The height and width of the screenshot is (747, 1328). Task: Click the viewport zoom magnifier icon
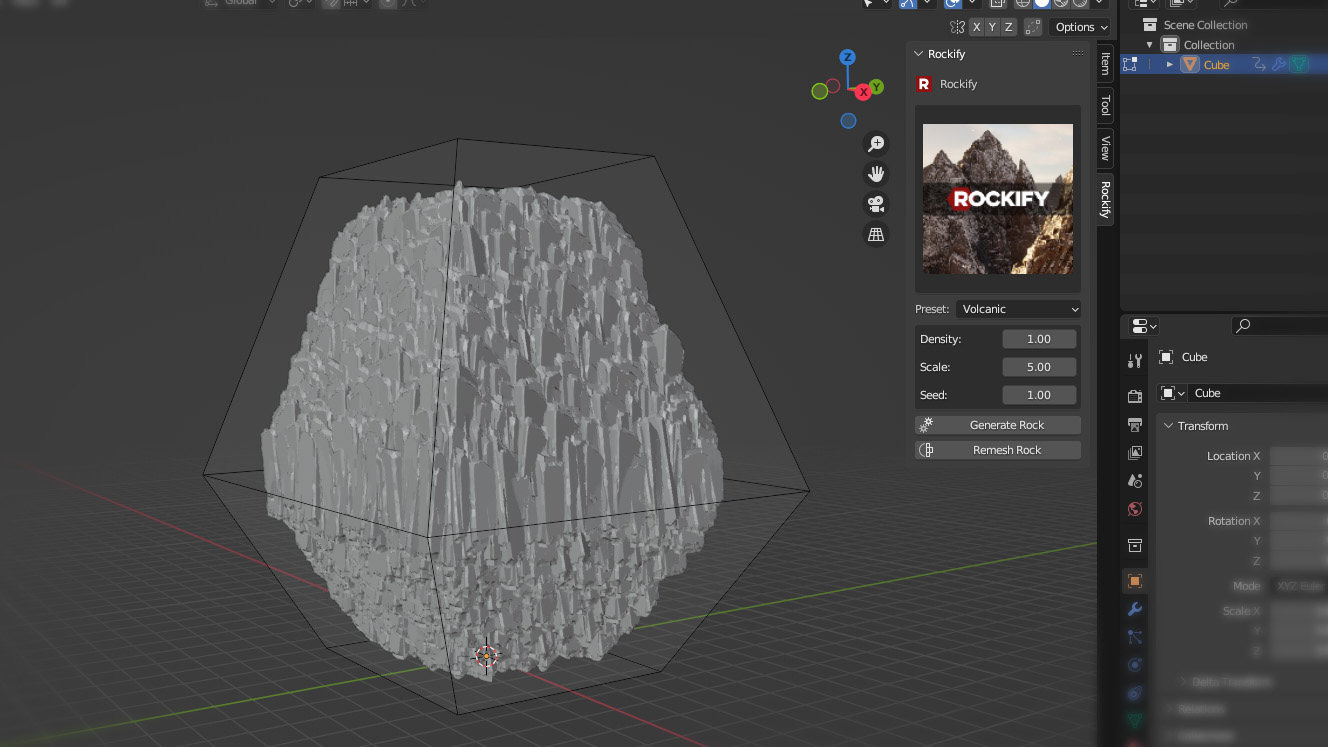tap(876, 144)
